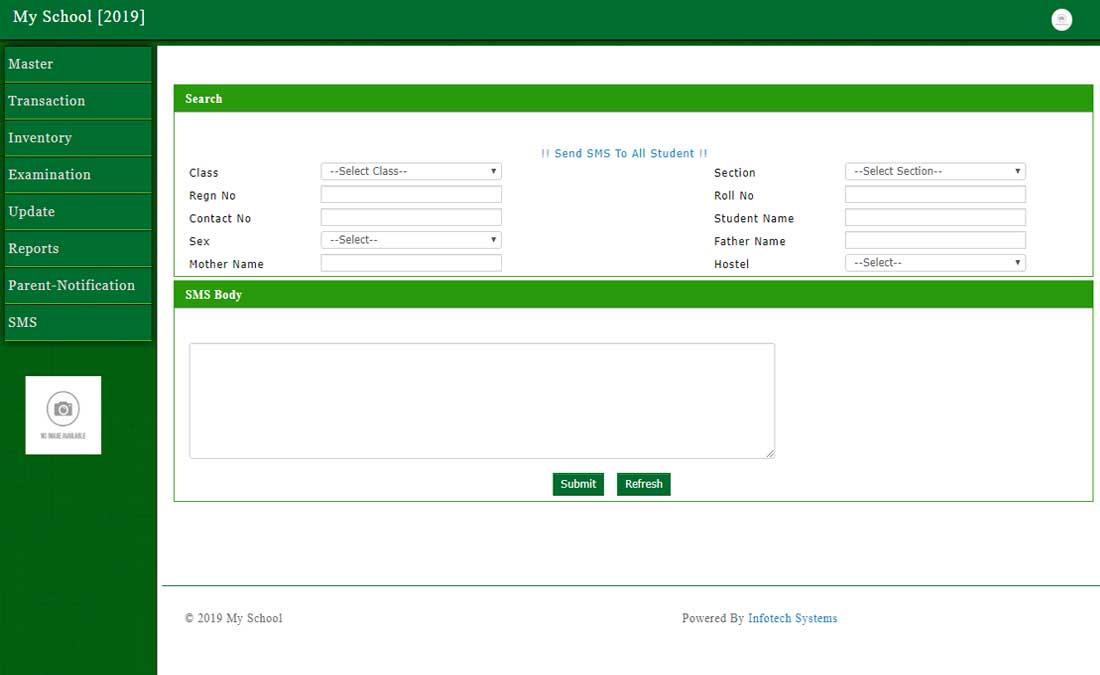Click the Contact No input box
Viewport: 1100px width, 675px height.
pyautogui.click(x=411, y=218)
